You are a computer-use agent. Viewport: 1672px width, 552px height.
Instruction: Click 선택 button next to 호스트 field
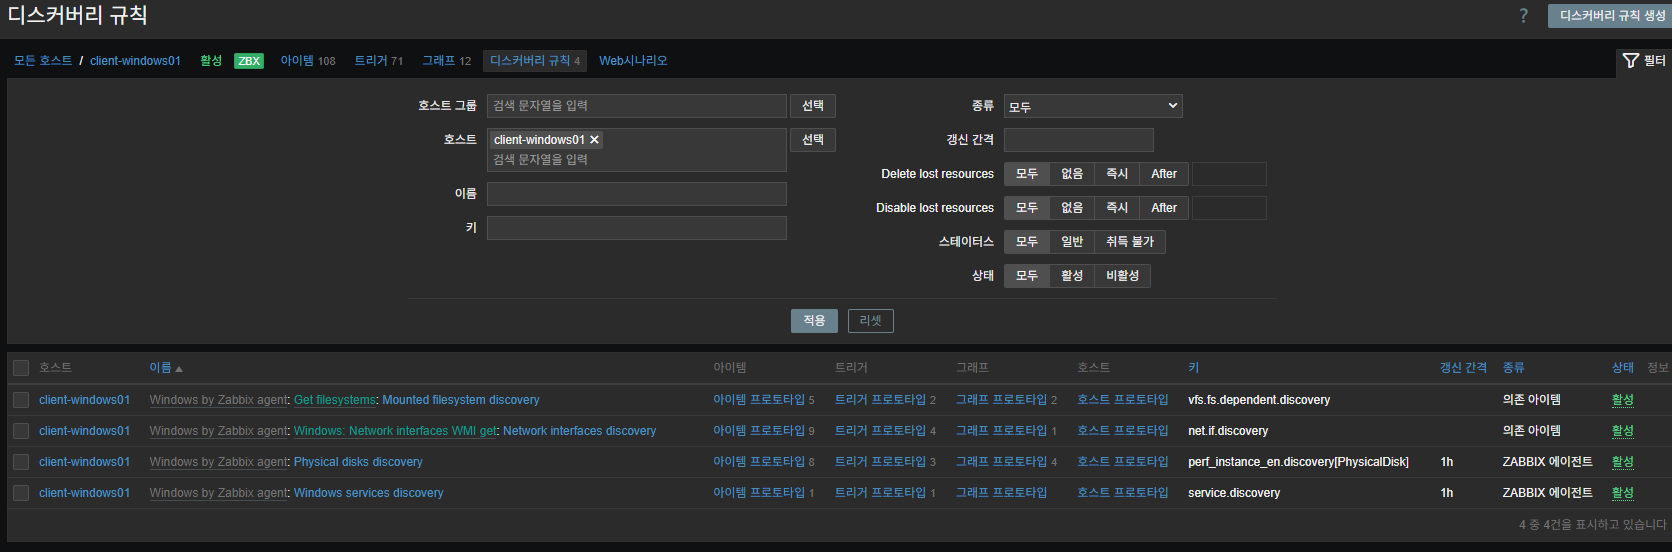tap(813, 140)
